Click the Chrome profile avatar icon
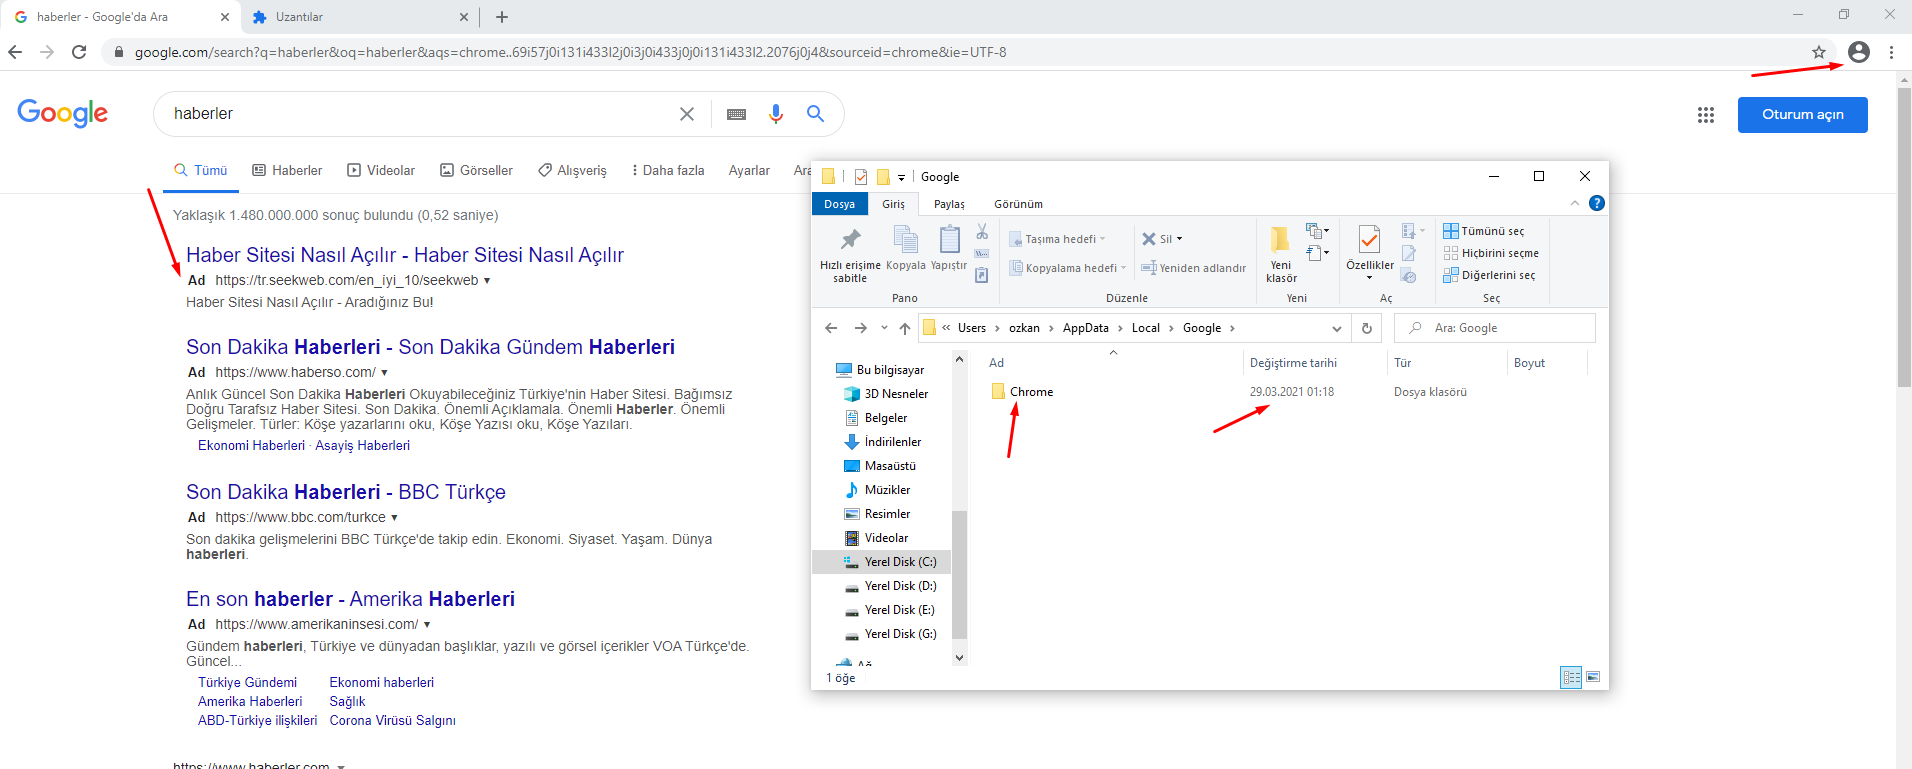This screenshot has width=1912, height=769. 1858,52
